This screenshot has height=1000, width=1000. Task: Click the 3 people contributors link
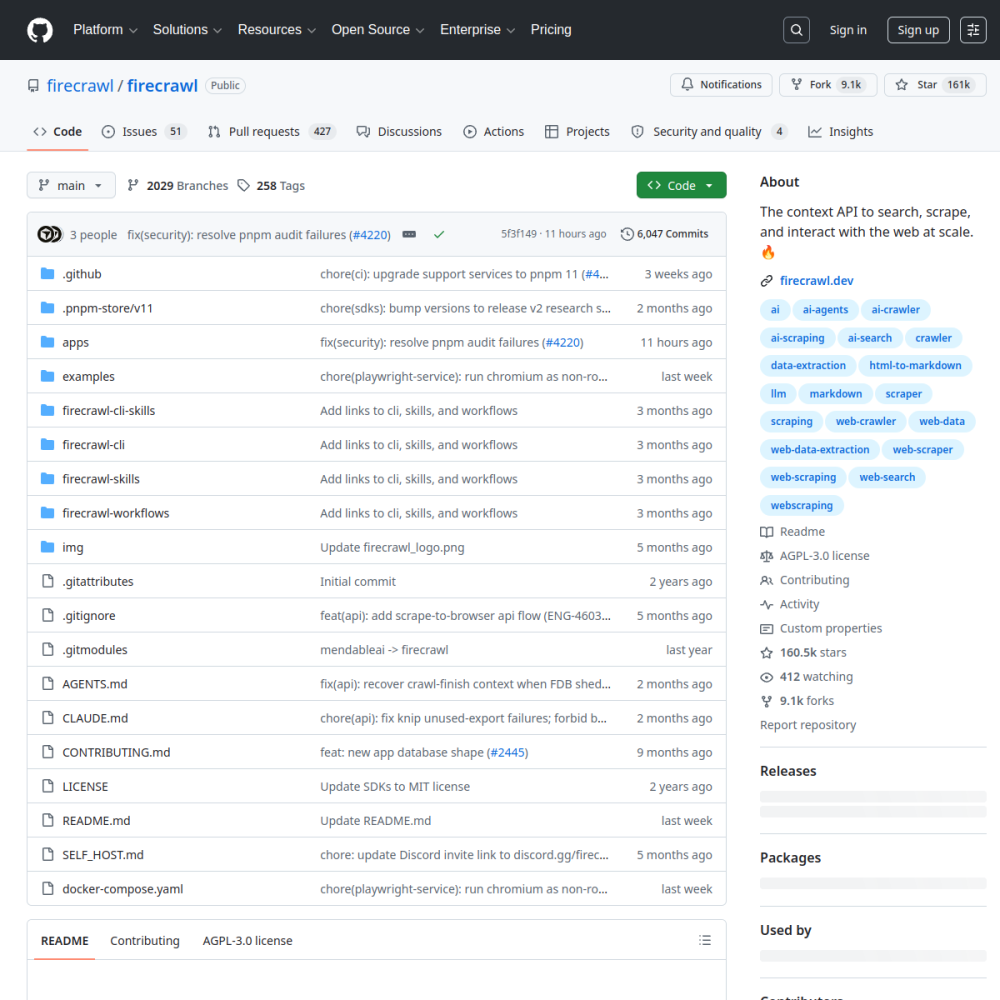[93, 235]
